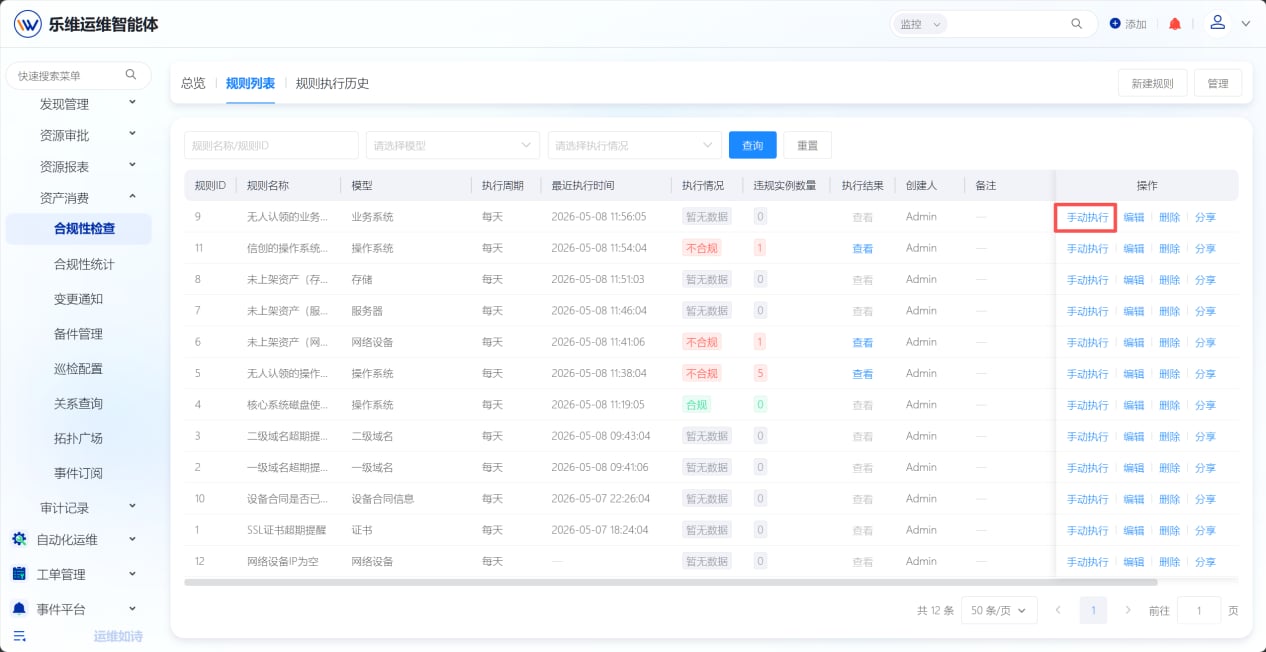Viewport: 1266px width, 652px height.
Task: Click the 合规 status for rule ID 4
Action: point(696,404)
